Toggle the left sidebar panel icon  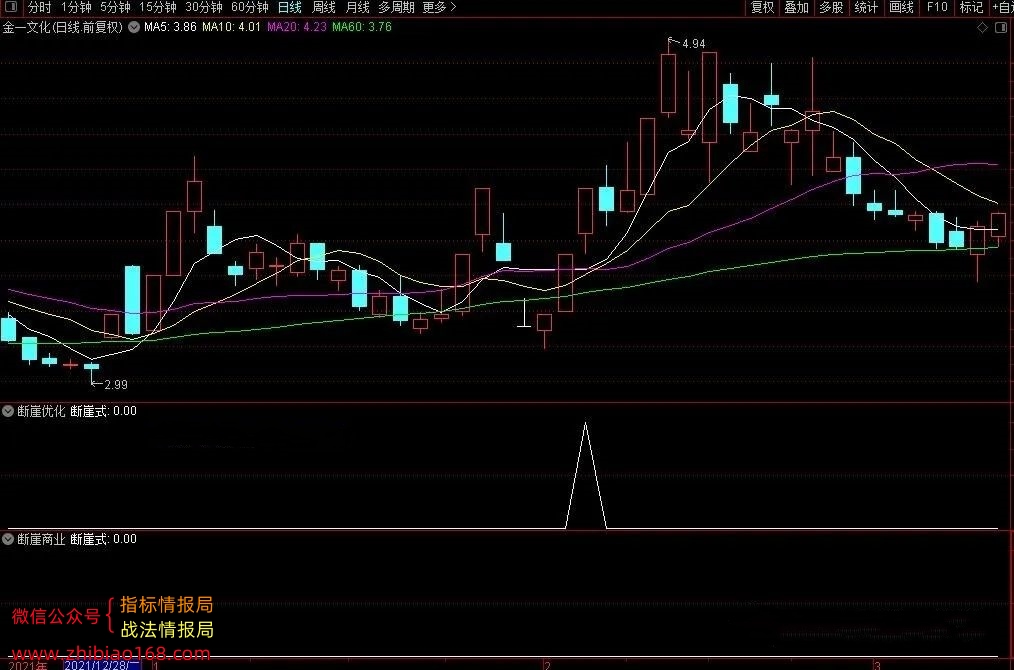[x=11, y=7]
